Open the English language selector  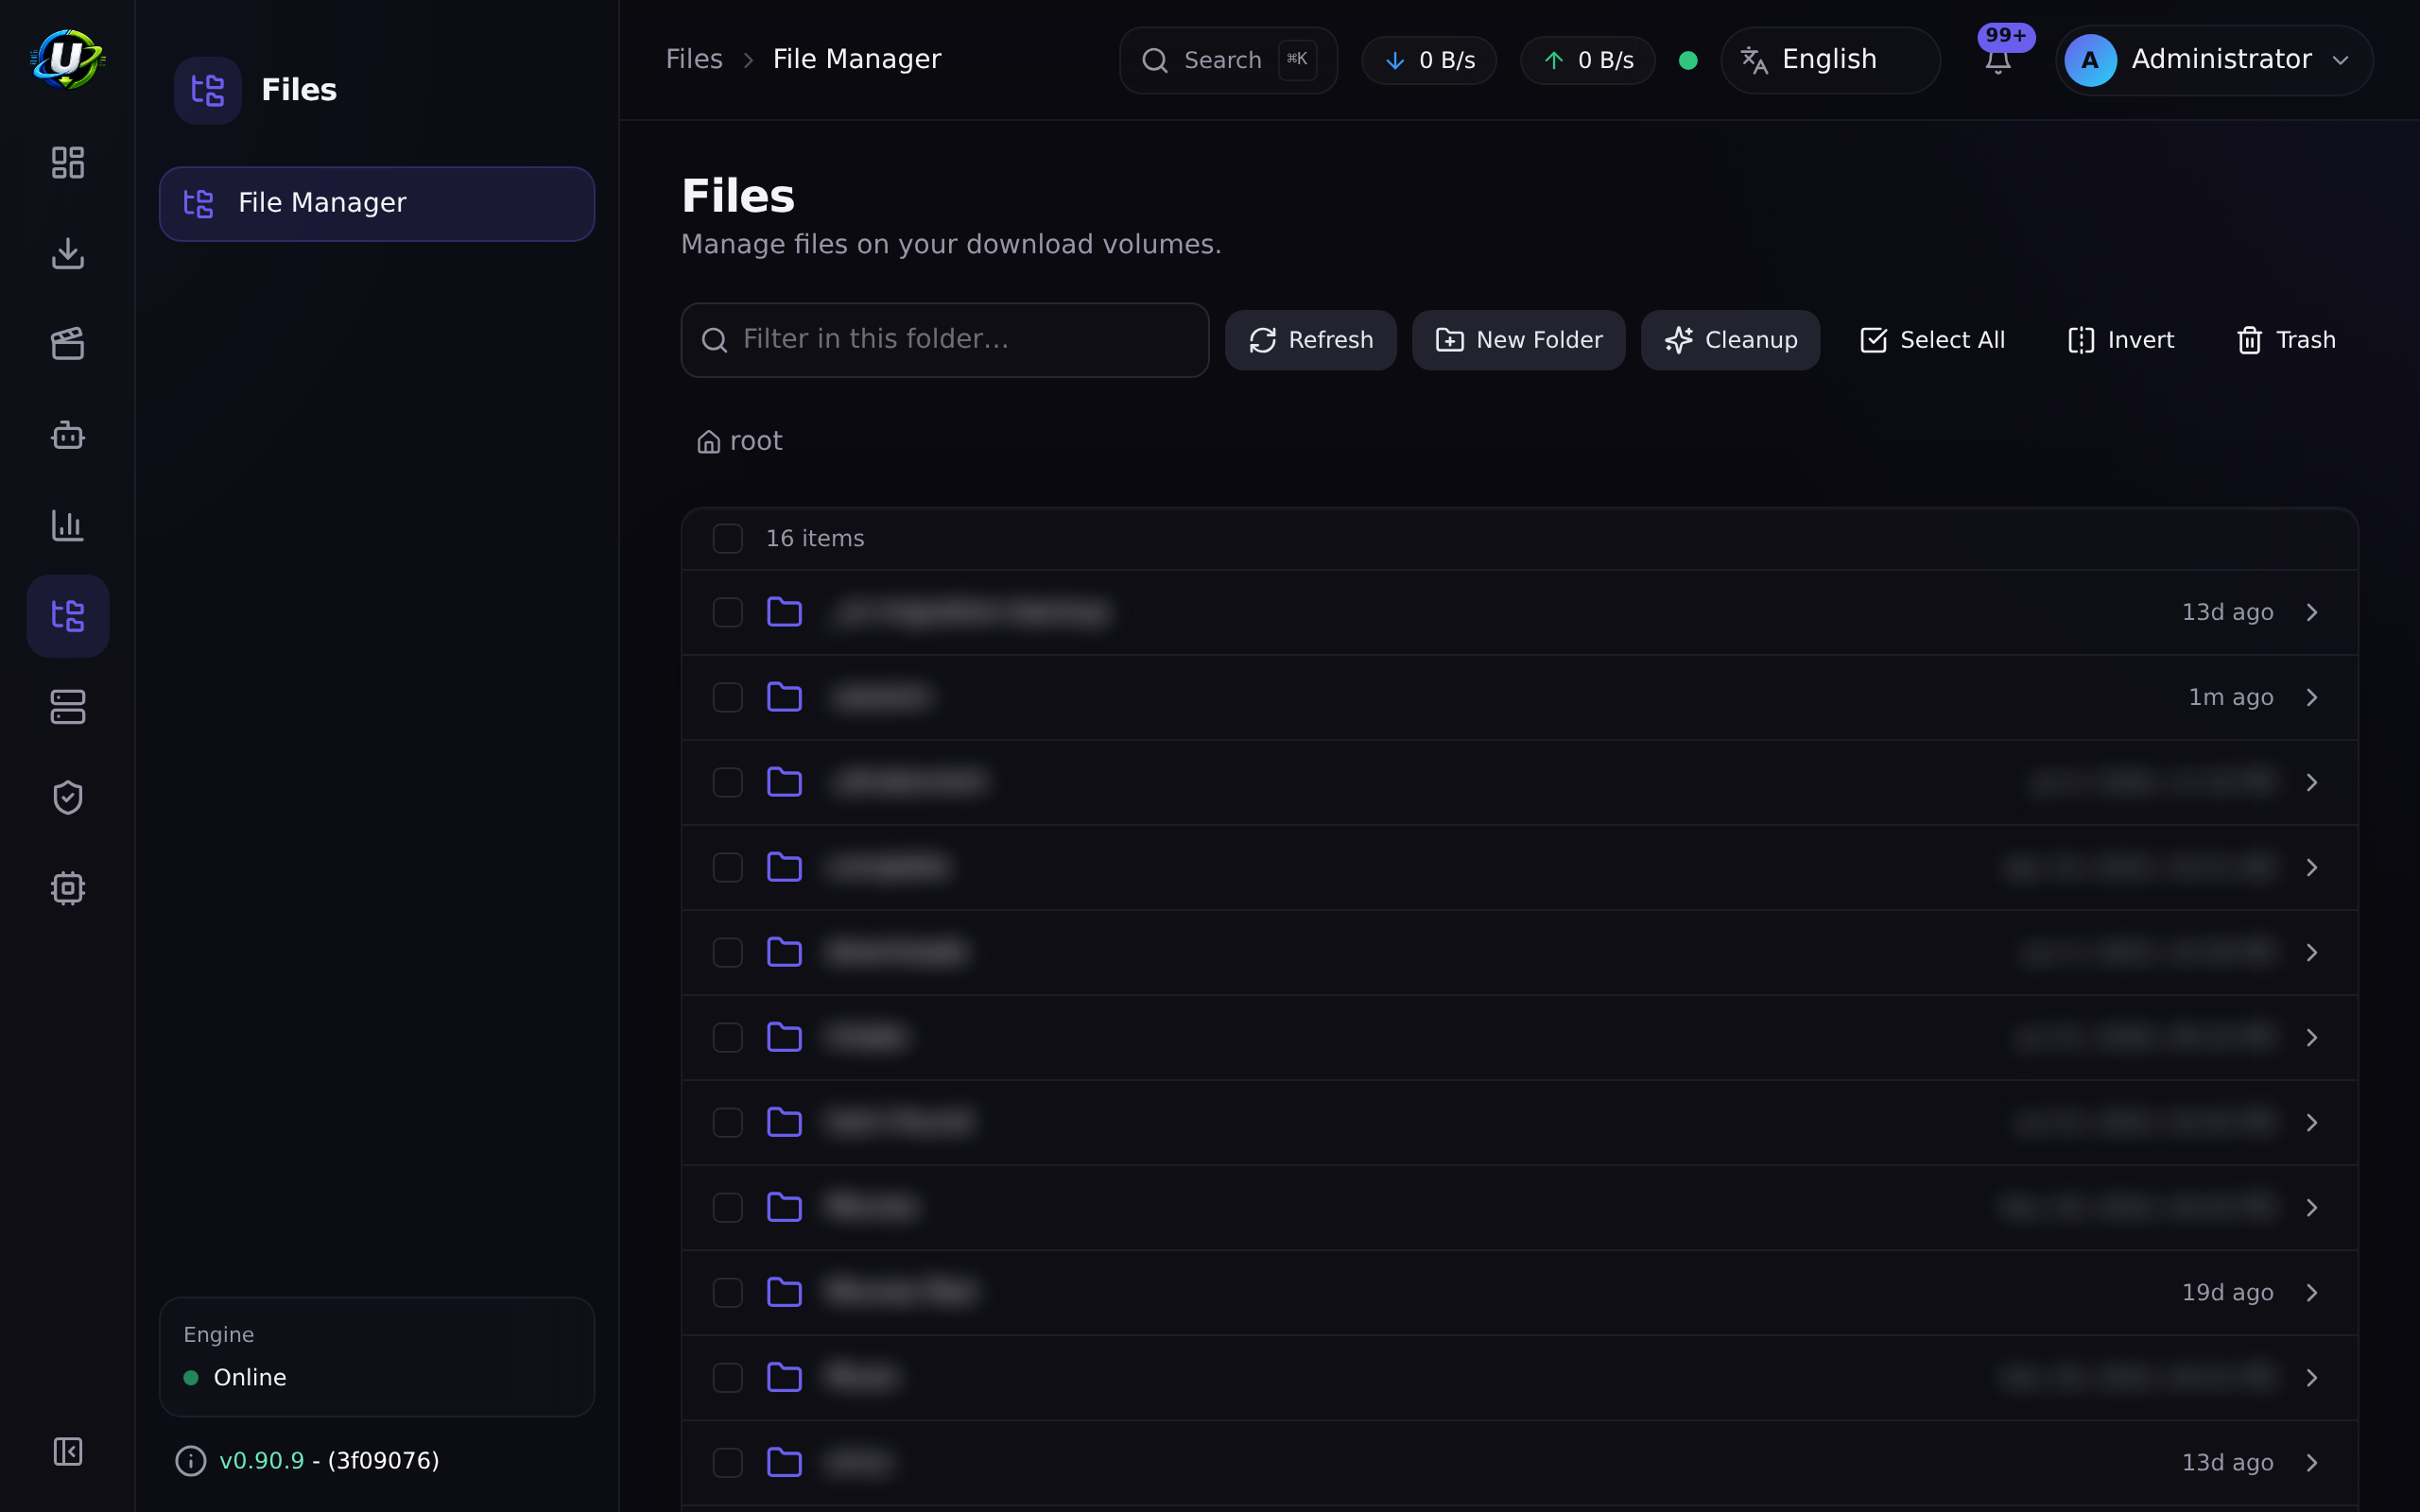click(1830, 60)
